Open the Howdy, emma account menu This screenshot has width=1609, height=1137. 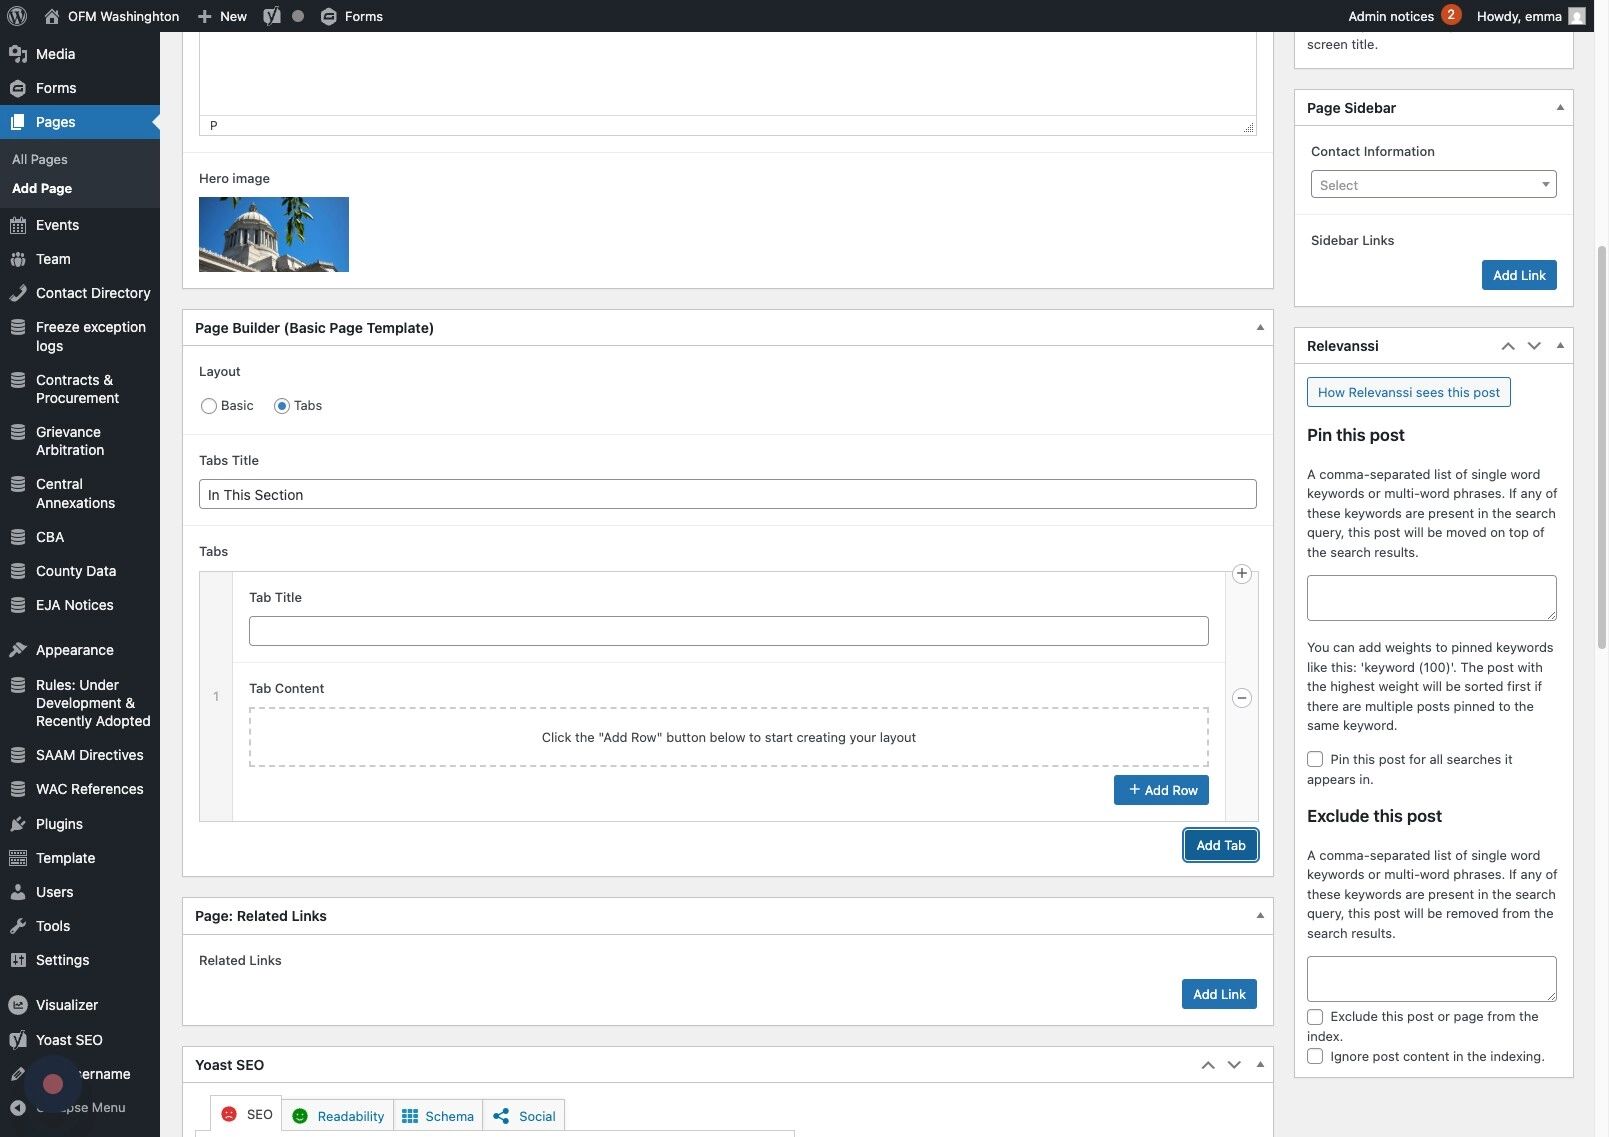(x=1531, y=16)
